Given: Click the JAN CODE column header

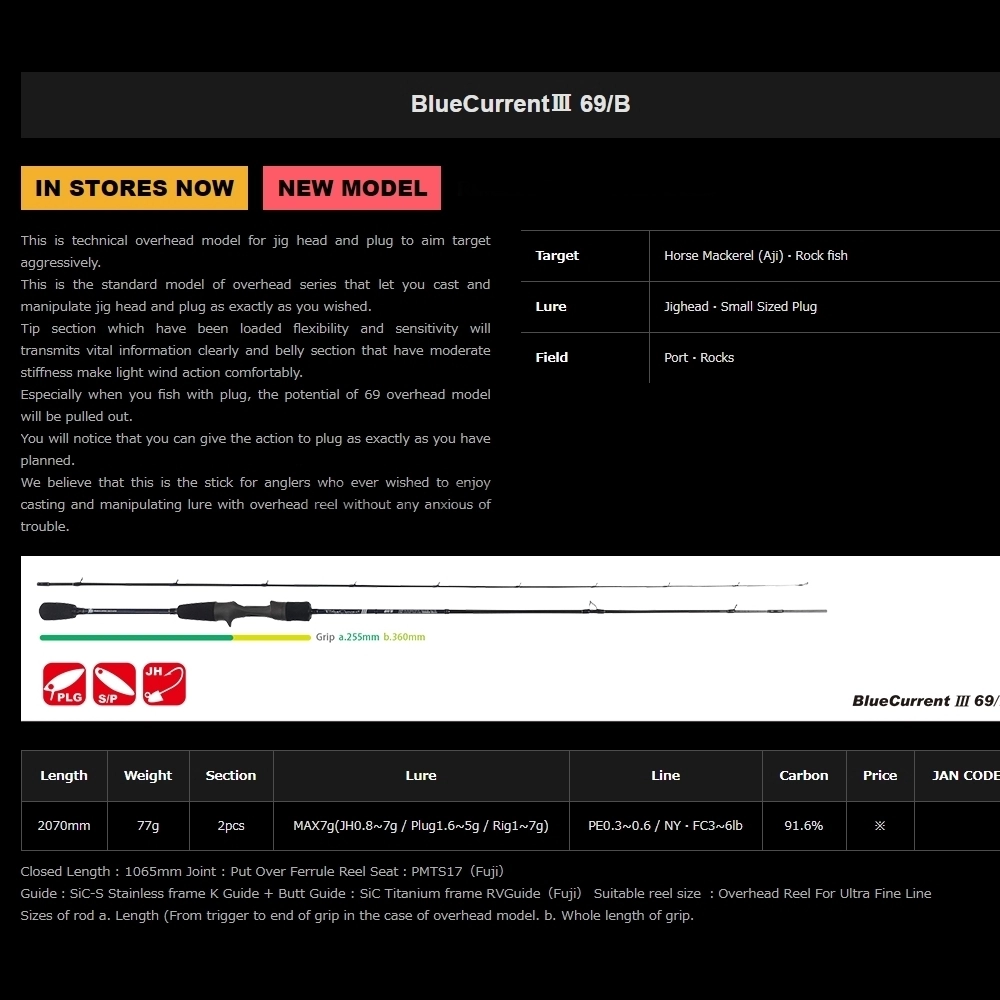Looking at the screenshot, I should click(x=957, y=776).
